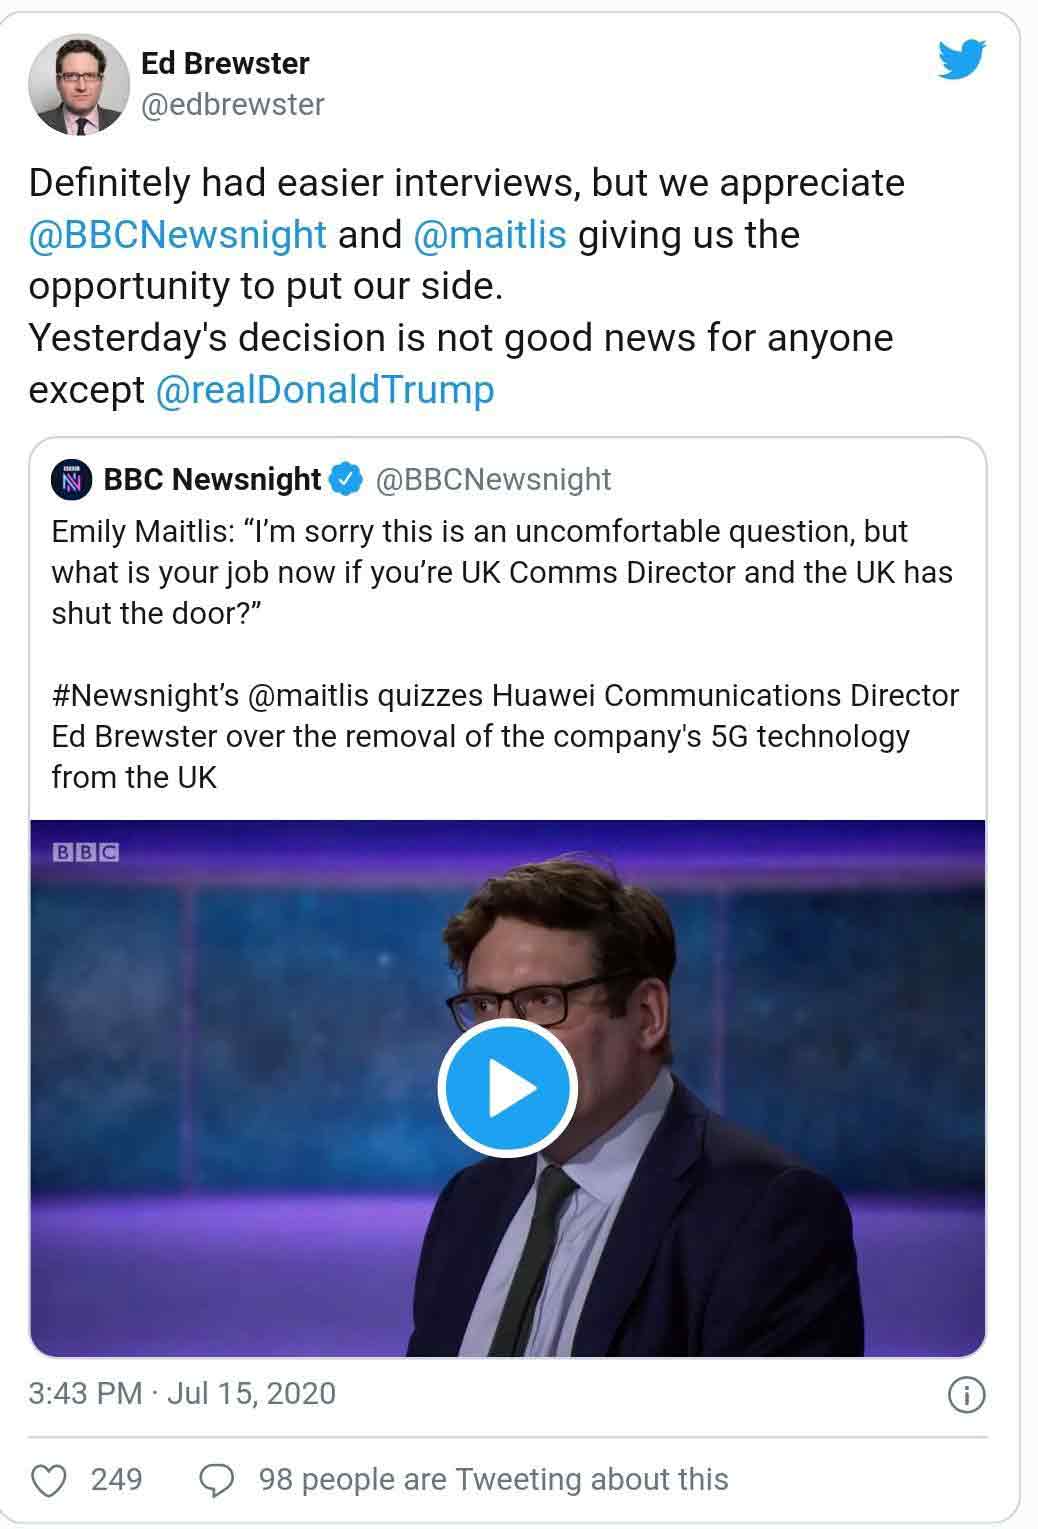Like the tweet with the heart icon
Screen dimensions: 1038x1529
click(x=49, y=1480)
